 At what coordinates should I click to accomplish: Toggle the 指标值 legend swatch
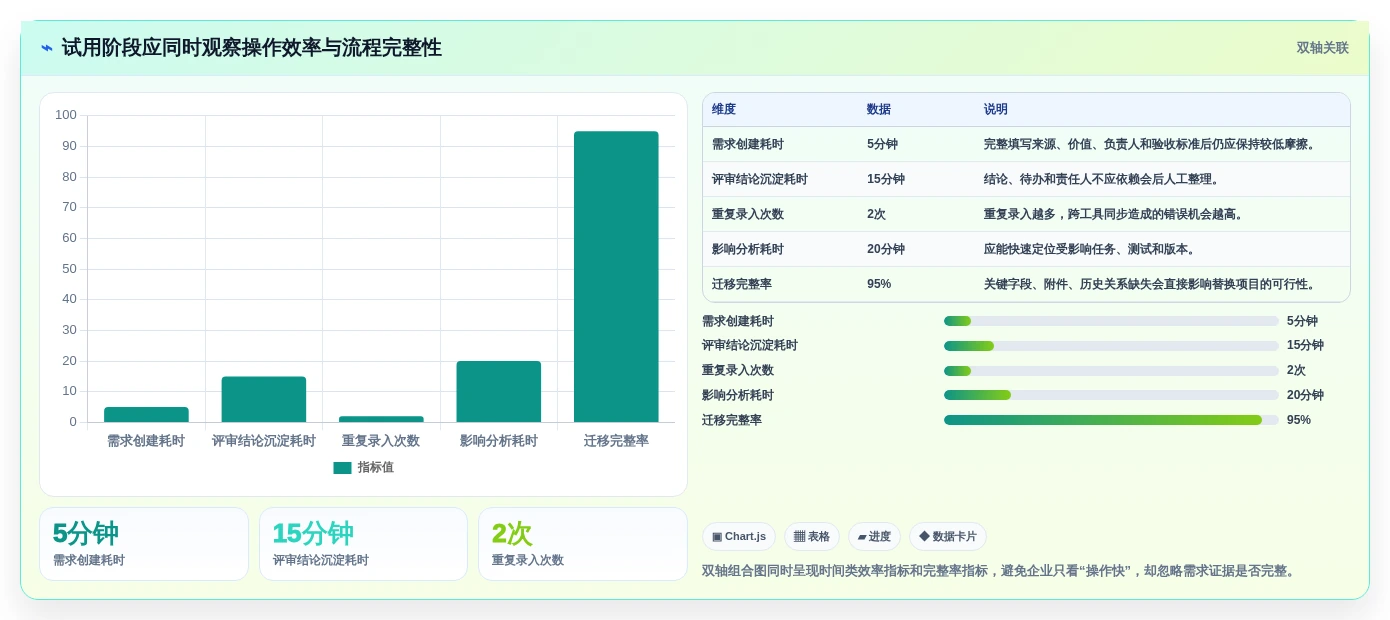point(342,467)
